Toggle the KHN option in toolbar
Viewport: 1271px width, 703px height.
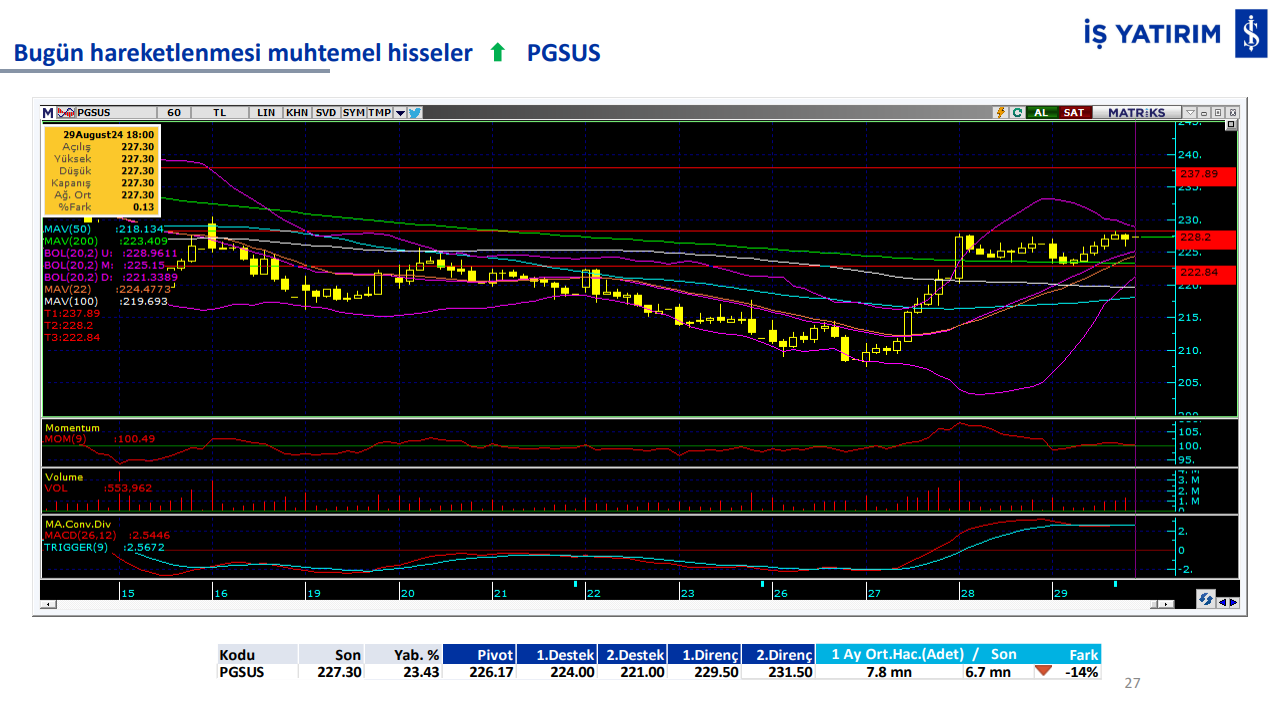click(x=297, y=113)
